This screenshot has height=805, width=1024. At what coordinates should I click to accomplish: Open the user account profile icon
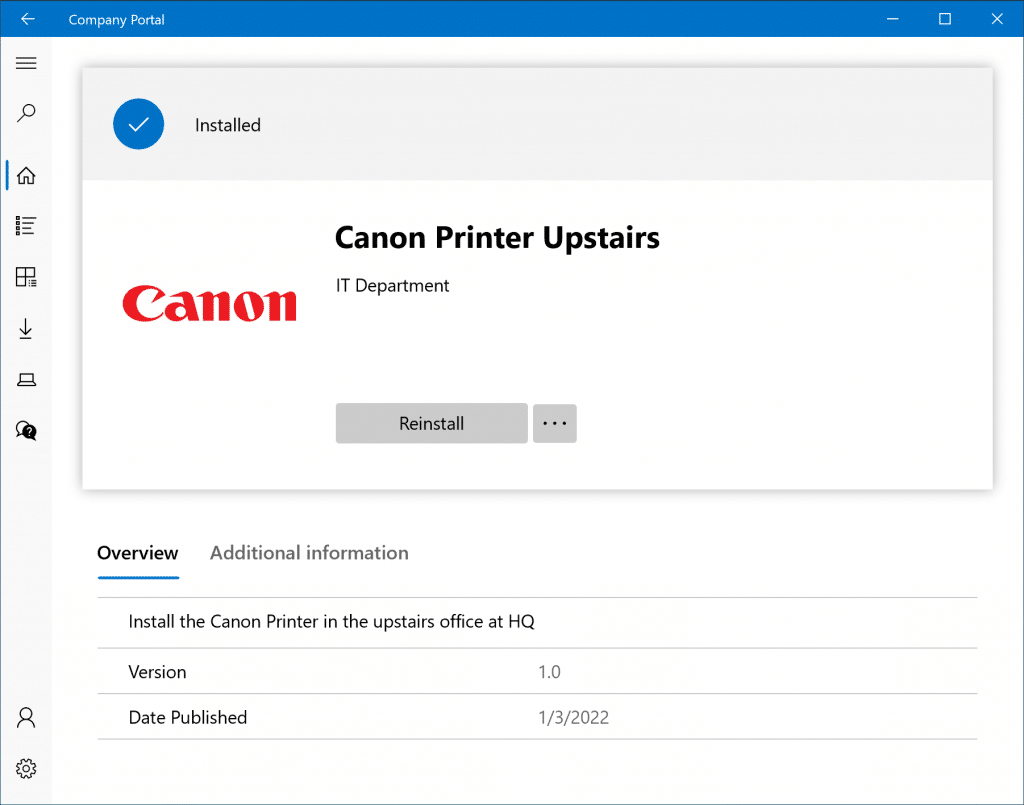point(27,717)
